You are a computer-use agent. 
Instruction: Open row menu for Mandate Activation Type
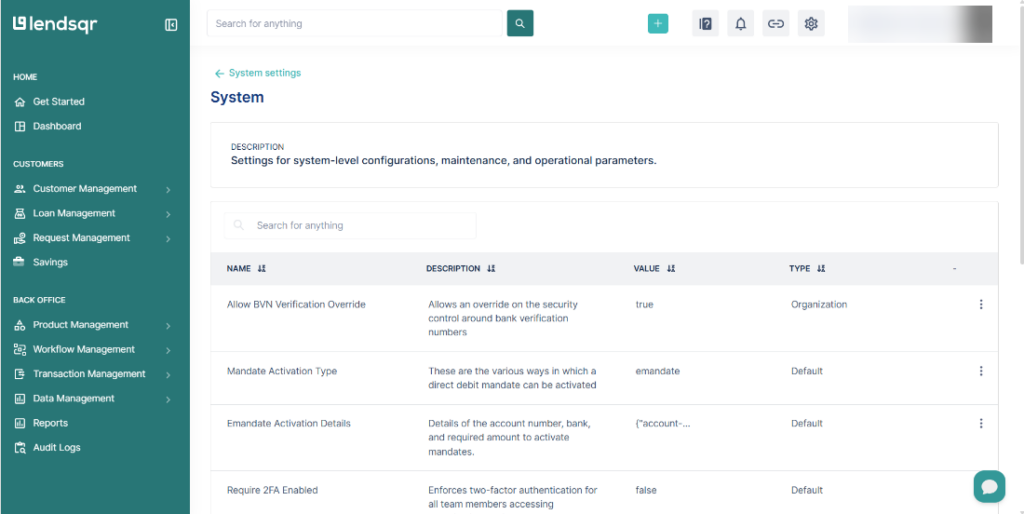tap(981, 371)
